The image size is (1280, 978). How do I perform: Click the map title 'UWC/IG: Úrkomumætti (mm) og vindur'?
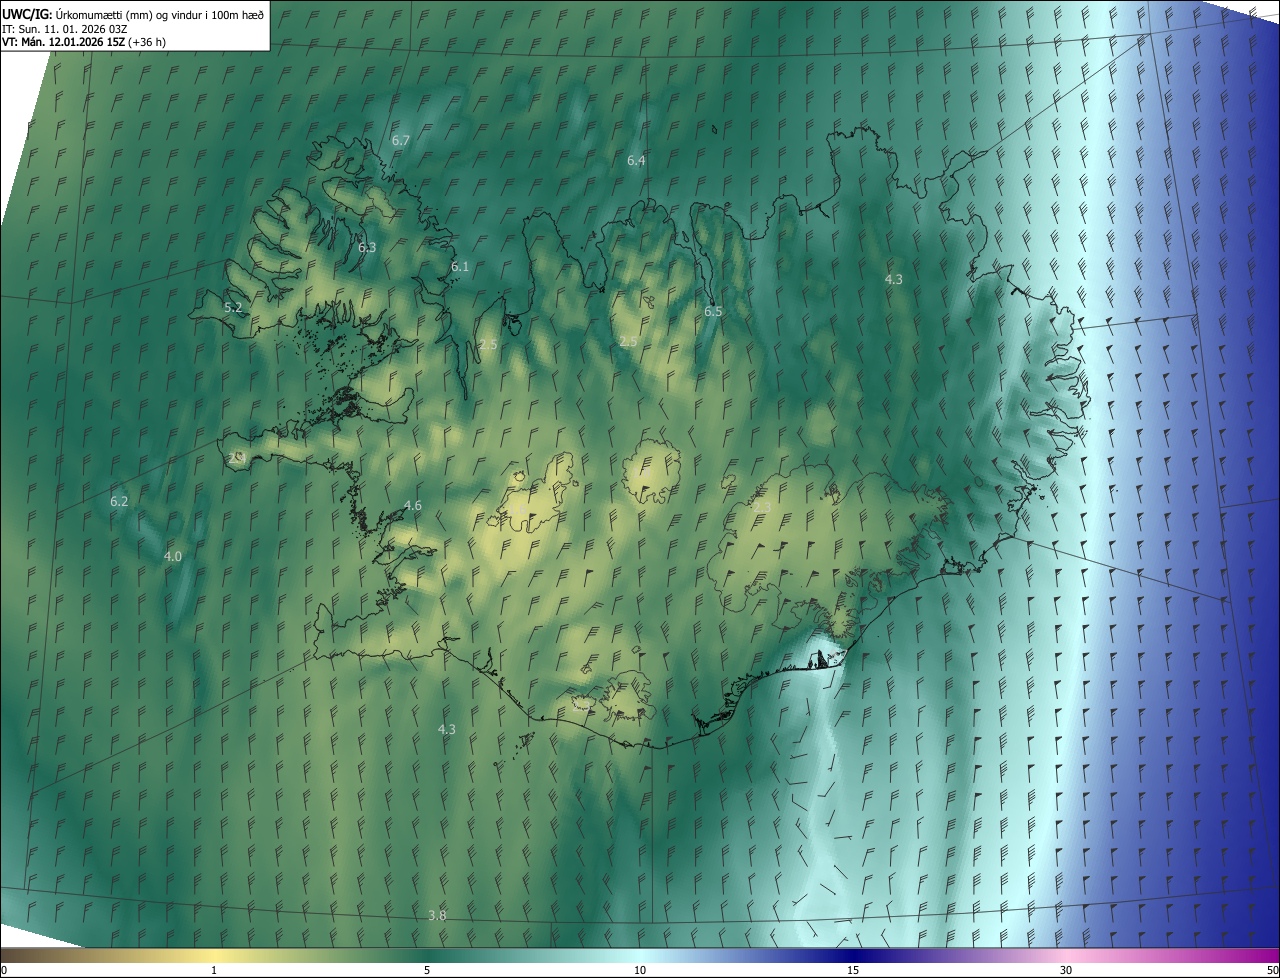133,13
